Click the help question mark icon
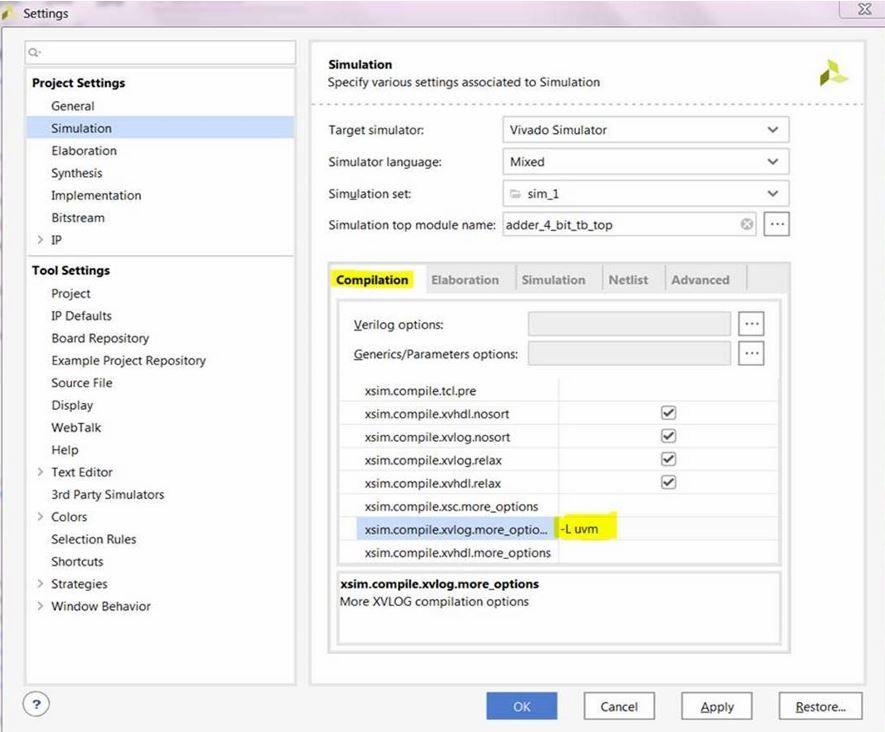 pos(37,704)
